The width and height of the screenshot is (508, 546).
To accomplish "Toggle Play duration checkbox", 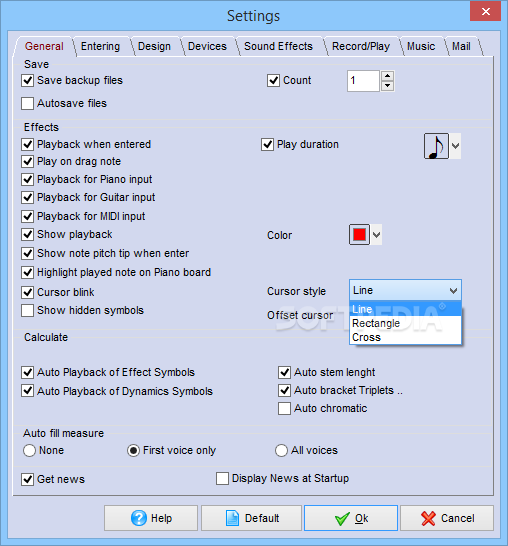I will (267, 144).
